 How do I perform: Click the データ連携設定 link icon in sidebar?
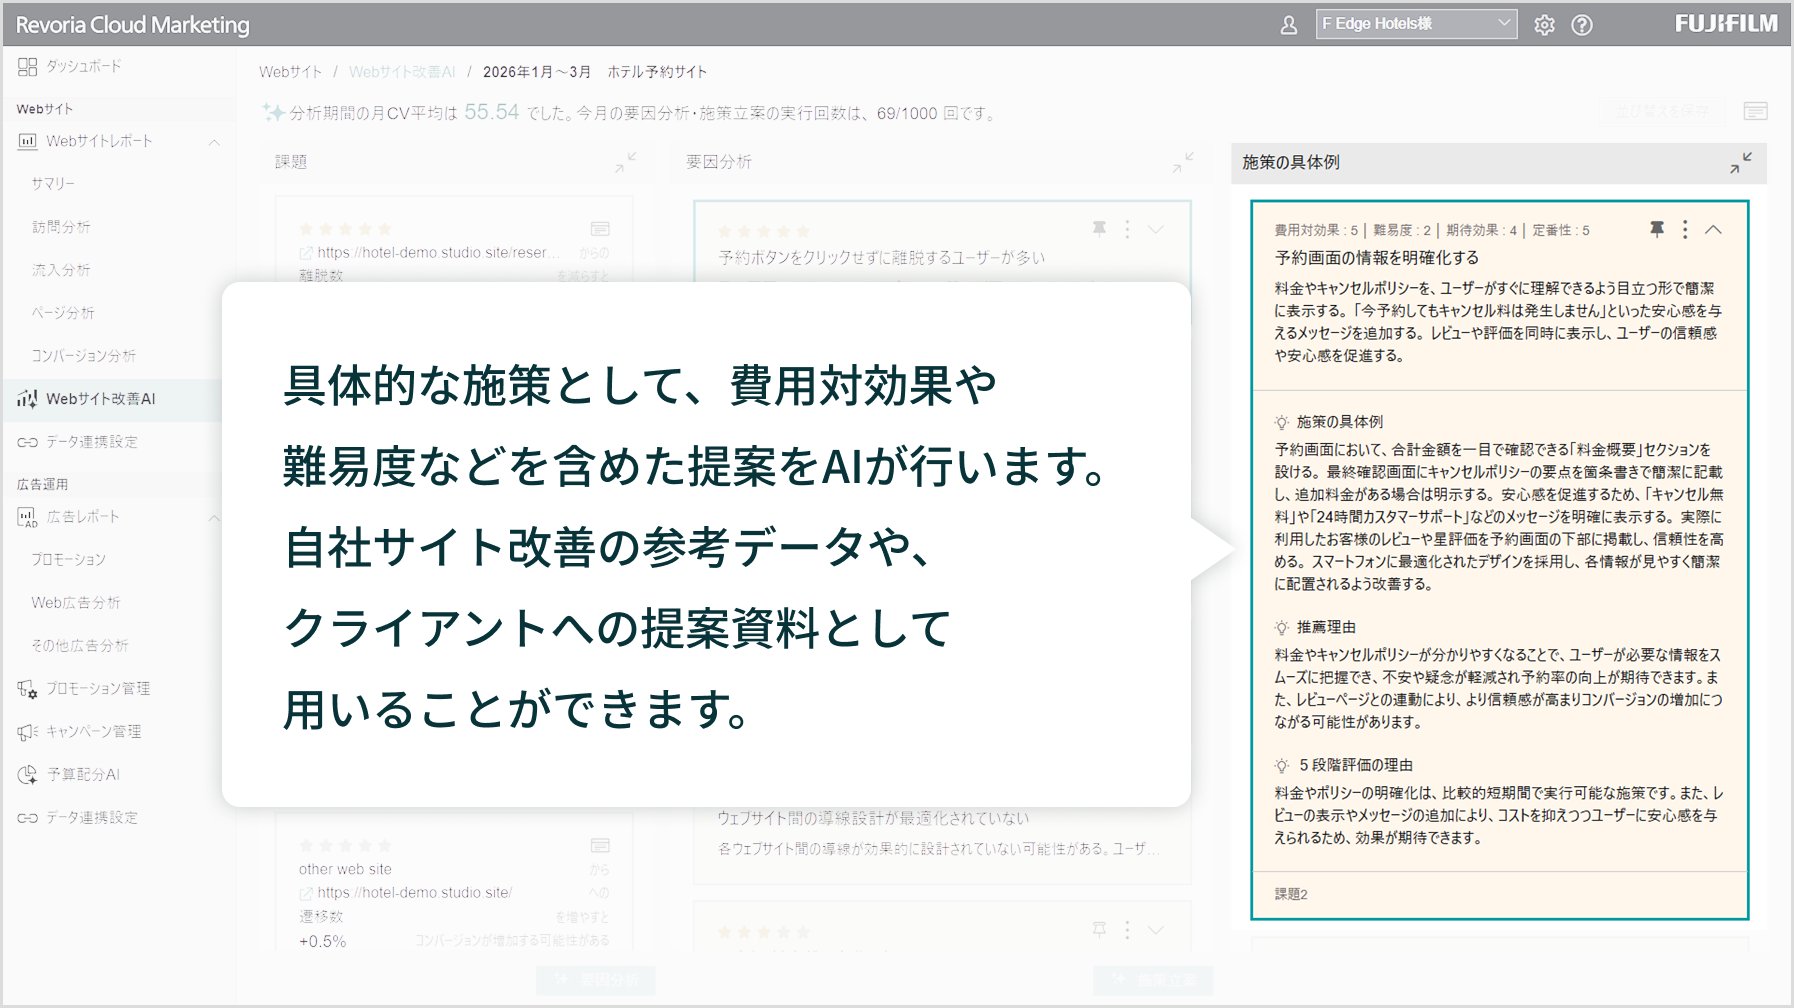[x=27, y=441]
